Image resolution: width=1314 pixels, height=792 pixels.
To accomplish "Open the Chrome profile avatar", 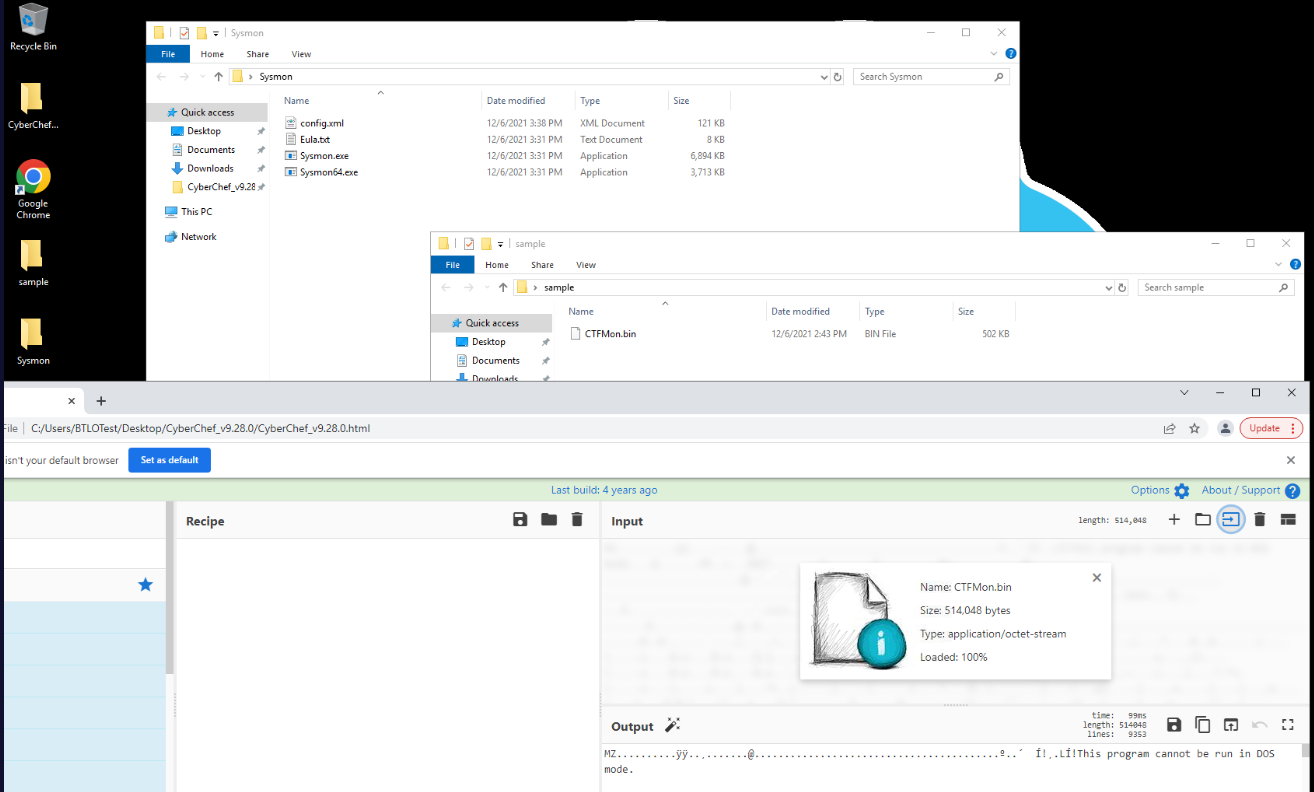I will [1225, 428].
